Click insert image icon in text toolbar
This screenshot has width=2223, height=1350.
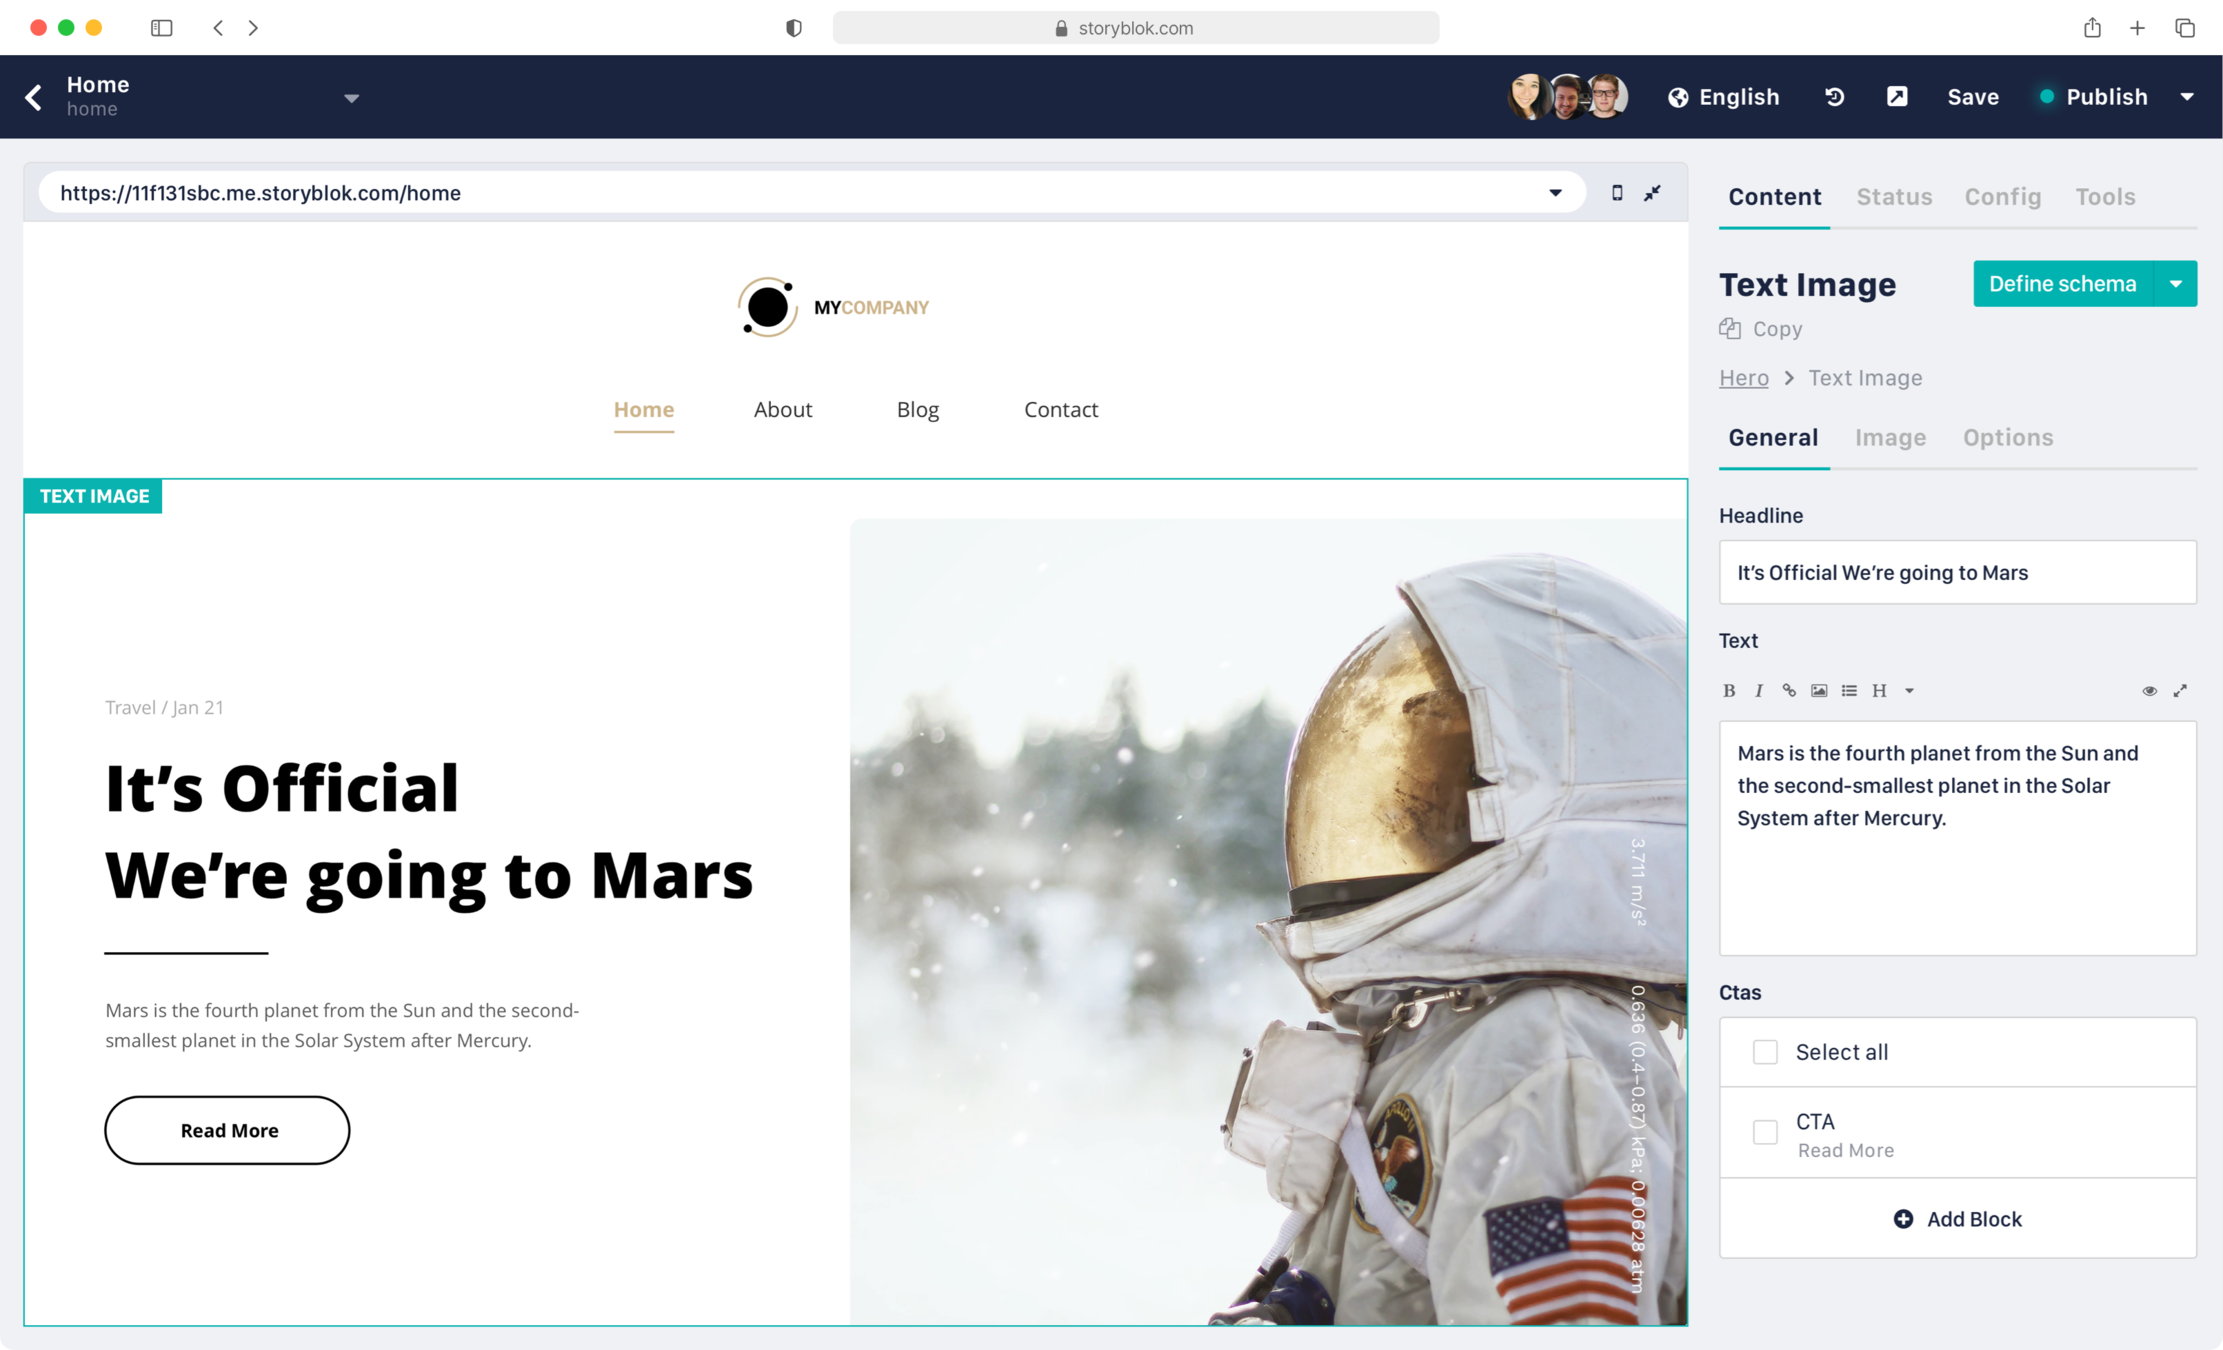[1819, 691]
